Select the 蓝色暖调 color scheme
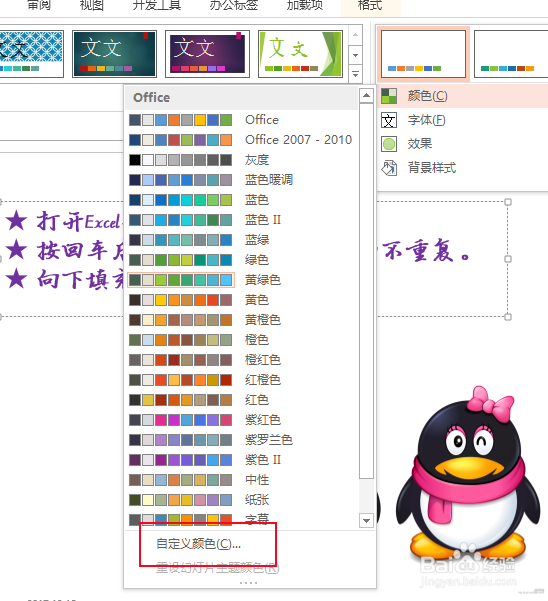The height and width of the screenshot is (601, 548). 241,180
